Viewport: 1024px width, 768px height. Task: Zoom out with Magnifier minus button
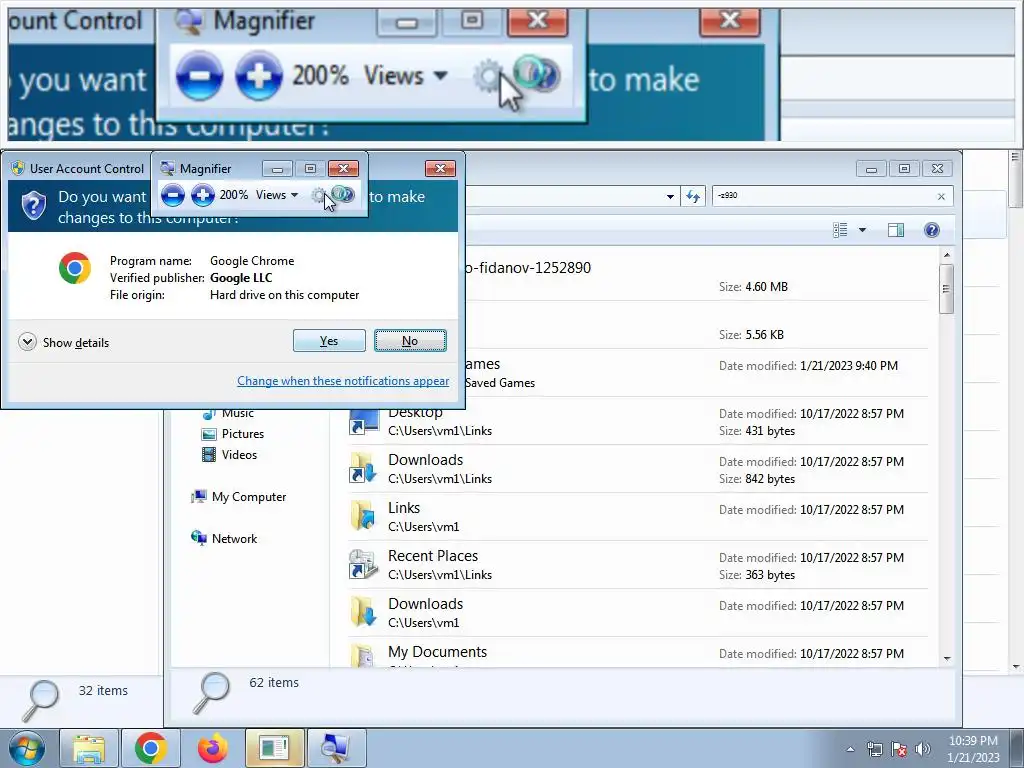point(173,195)
